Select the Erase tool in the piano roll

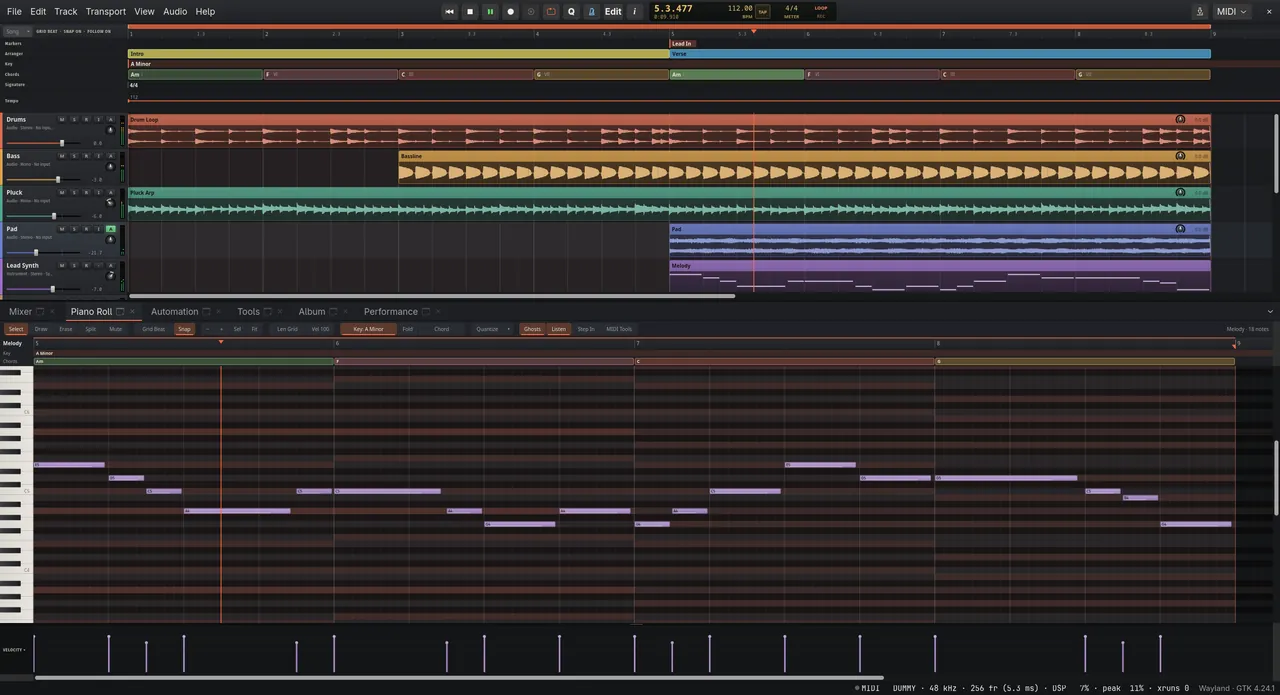66,329
